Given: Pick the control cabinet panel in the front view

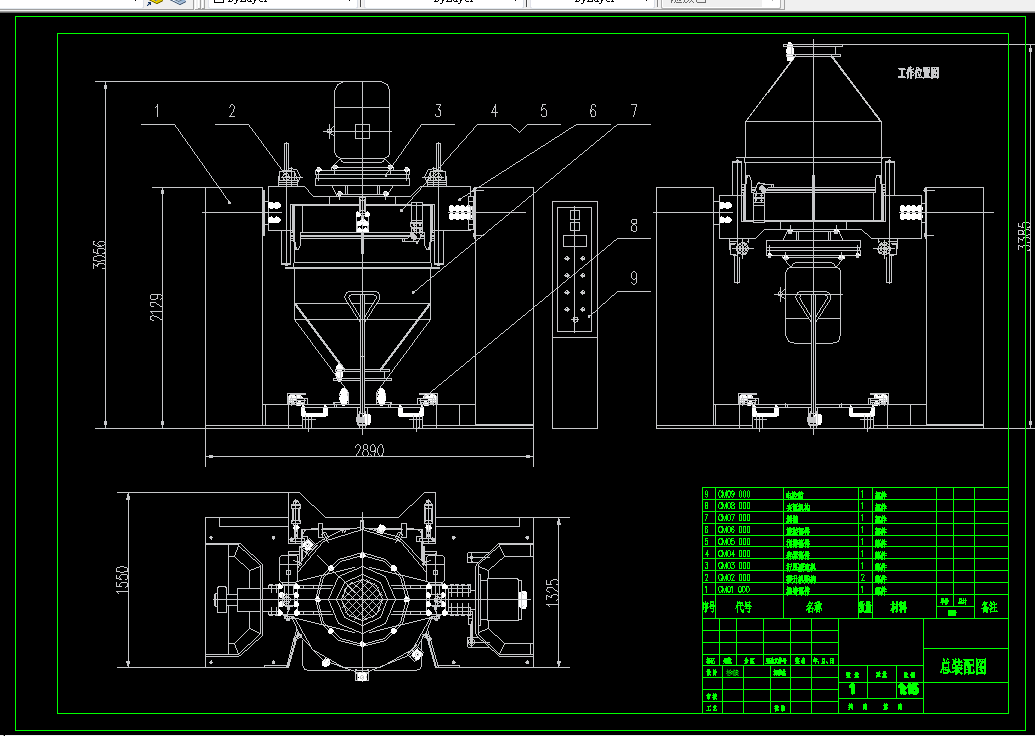Looking at the screenshot, I should pos(575,268).
